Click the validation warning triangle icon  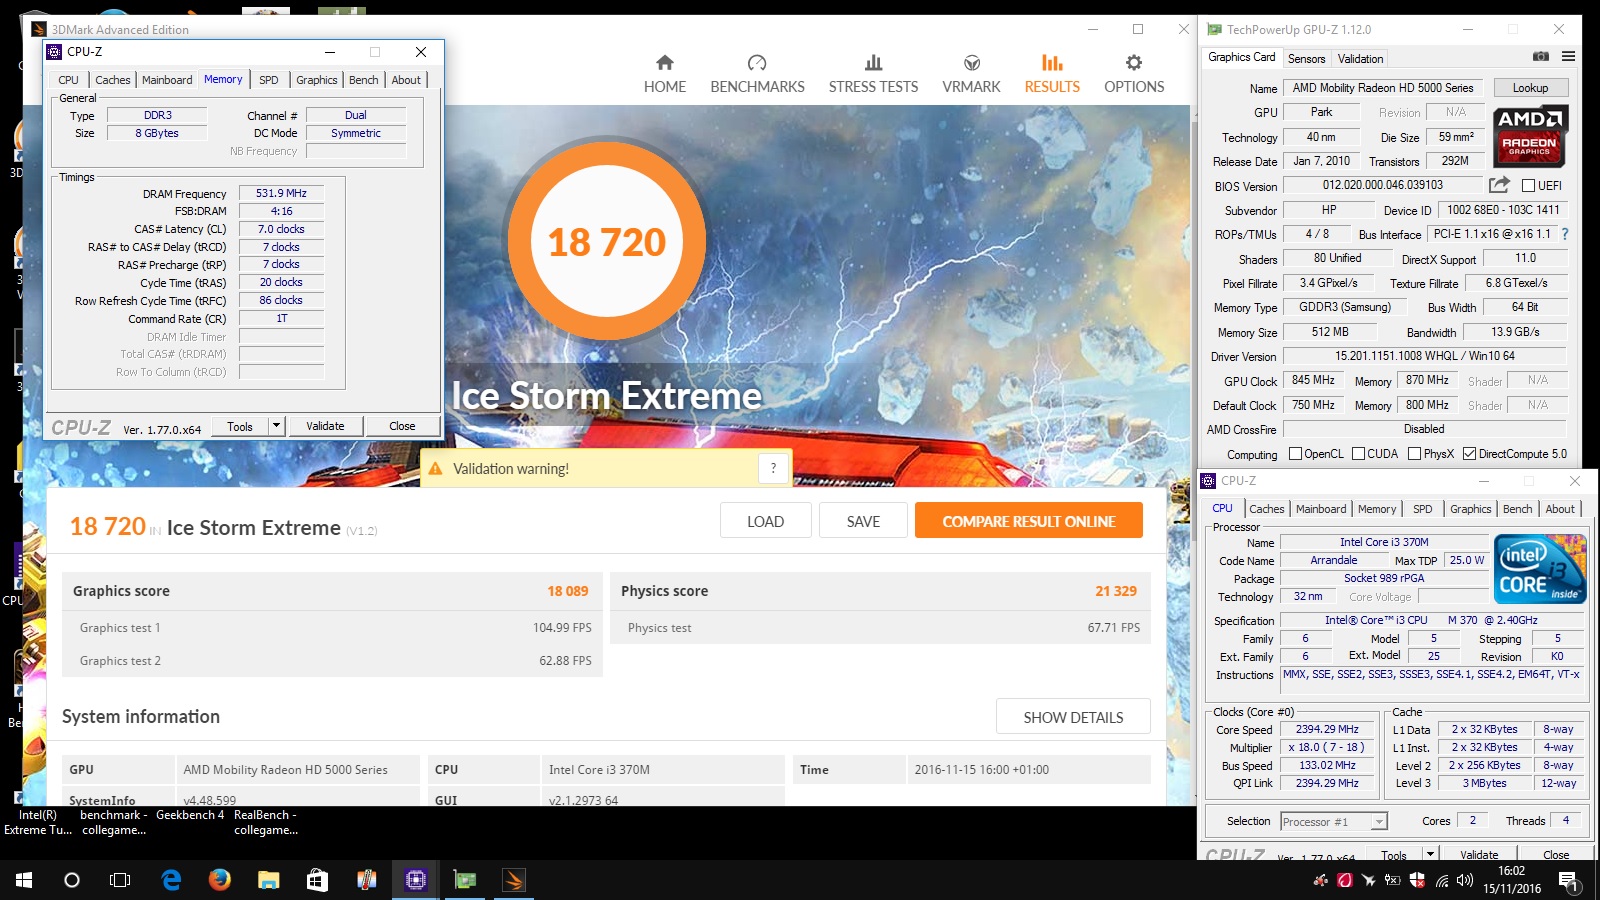436,469
